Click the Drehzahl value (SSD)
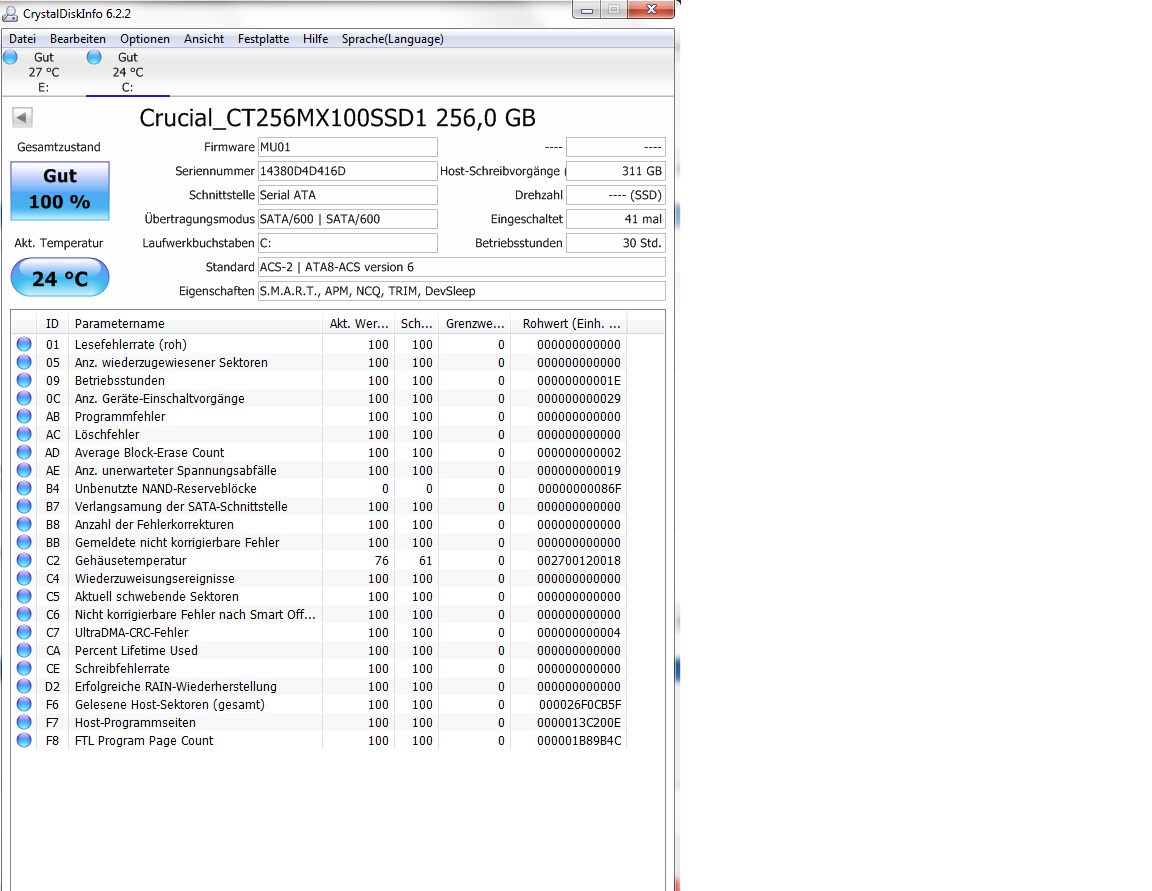1152x891 pixels. [x=616, y=195]
